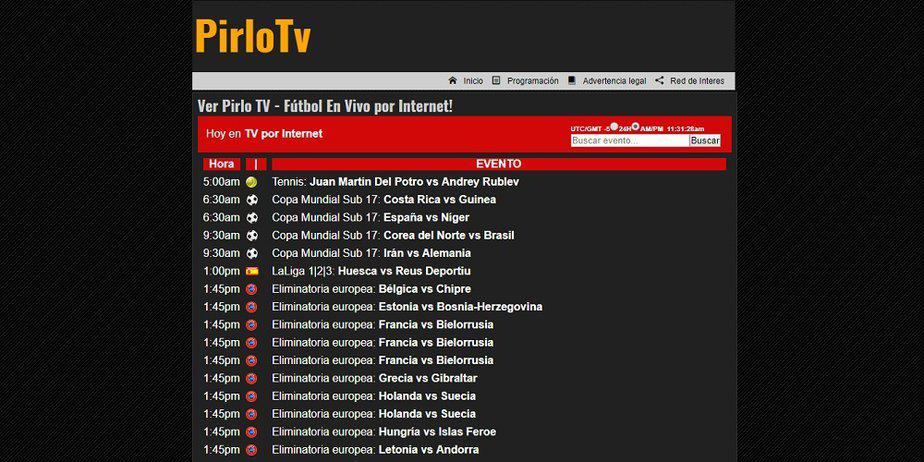This screenshot has width=924, height=462.
Task: Open the Huesca vs Reus Deportiu event
Action: point(371,271)
